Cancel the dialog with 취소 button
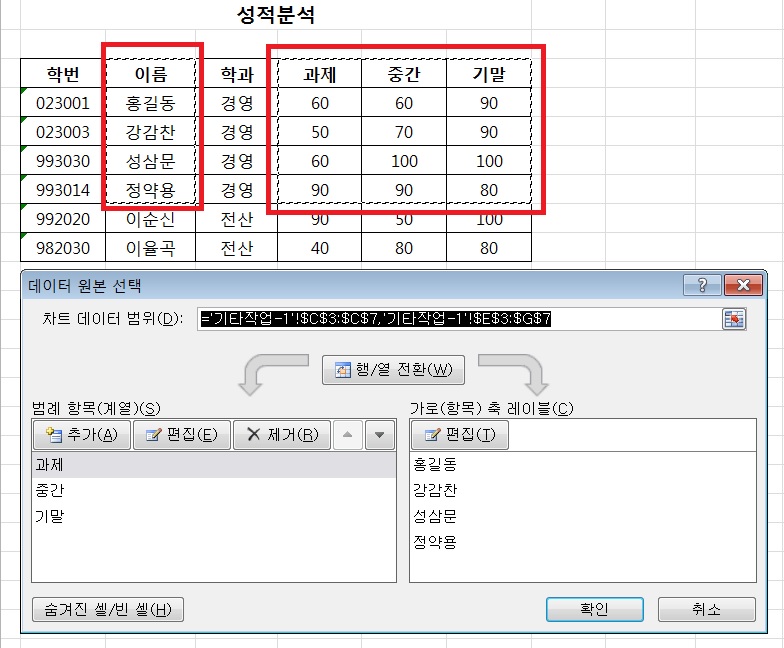The image size is (784, 648). pos(705,609)
